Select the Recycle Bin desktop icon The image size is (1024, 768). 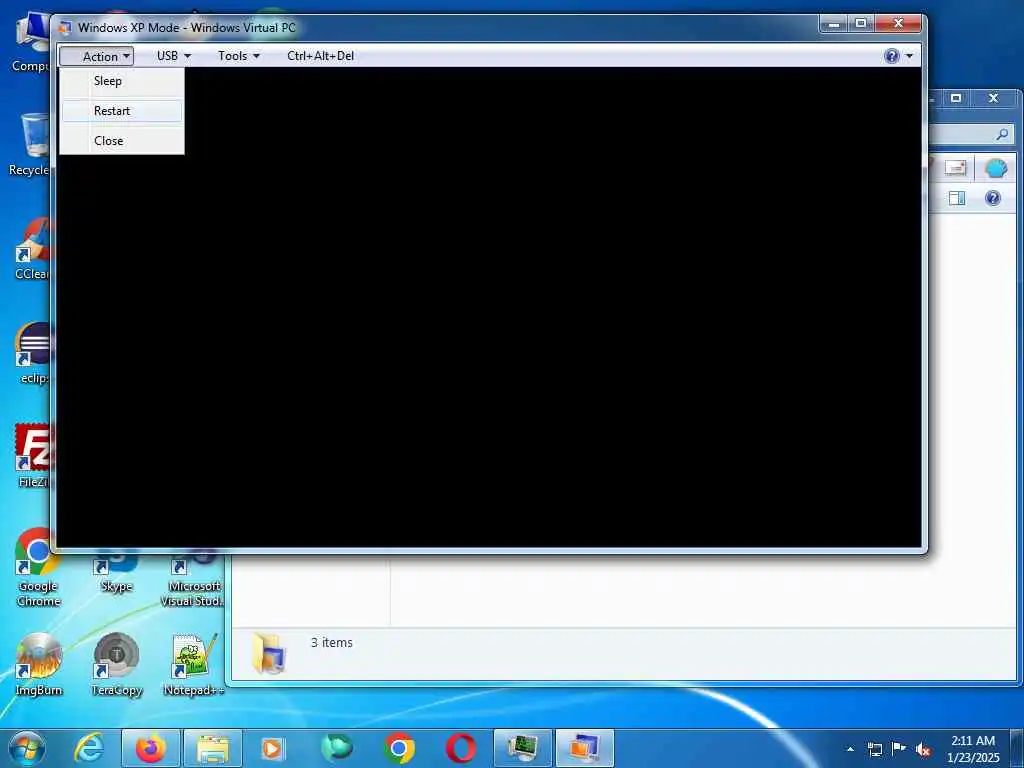point(30,145)
